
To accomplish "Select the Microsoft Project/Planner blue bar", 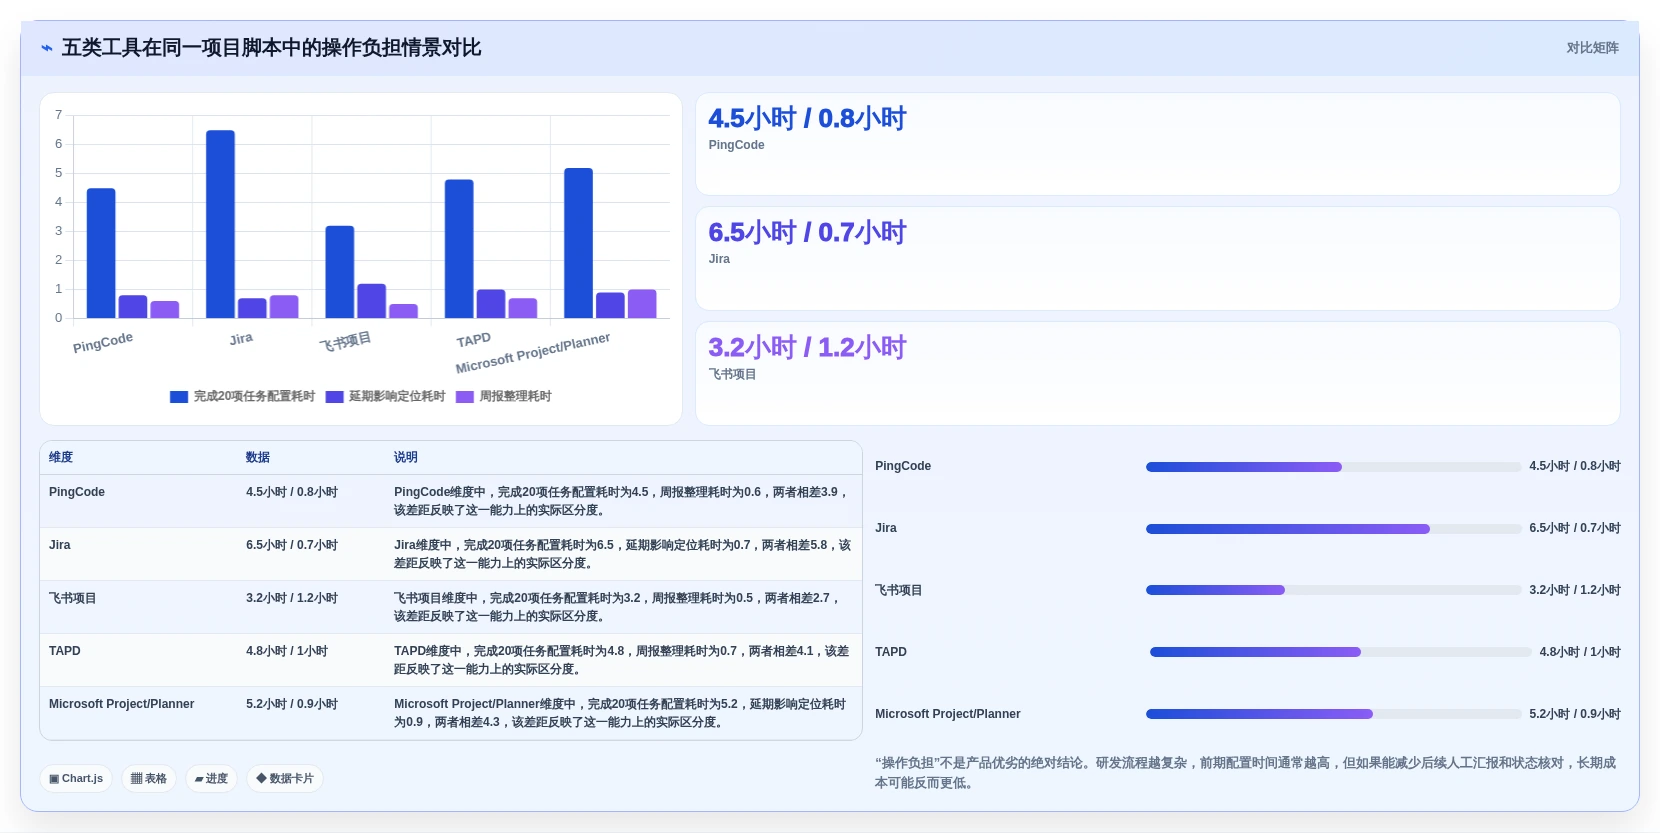I will click(578, 243).
